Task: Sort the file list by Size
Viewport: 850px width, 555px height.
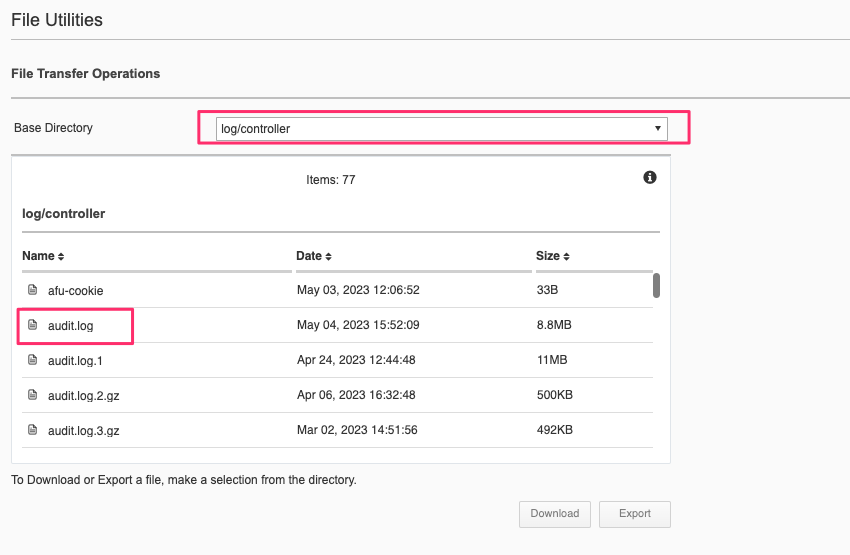Action: [x=566, y=256]
